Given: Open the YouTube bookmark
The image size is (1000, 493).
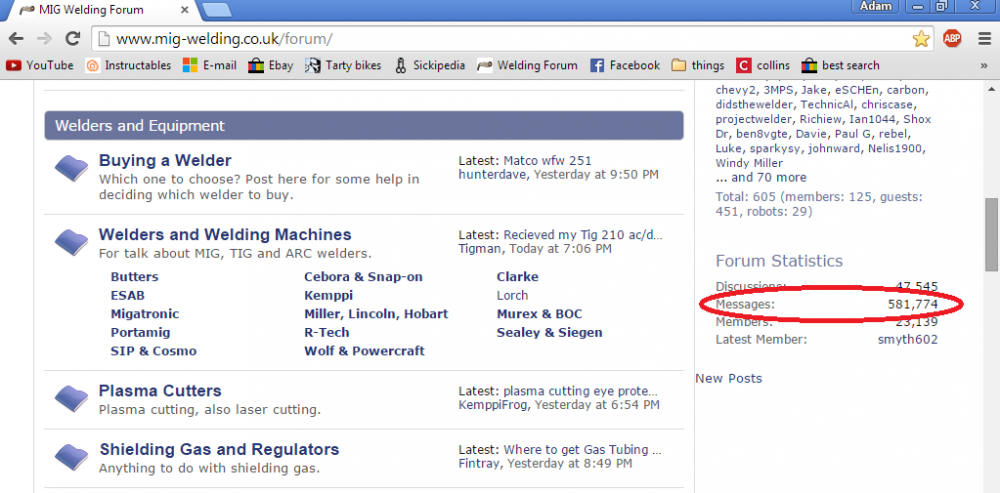Looking at the screenshot, I should click(x=40, y=65).
